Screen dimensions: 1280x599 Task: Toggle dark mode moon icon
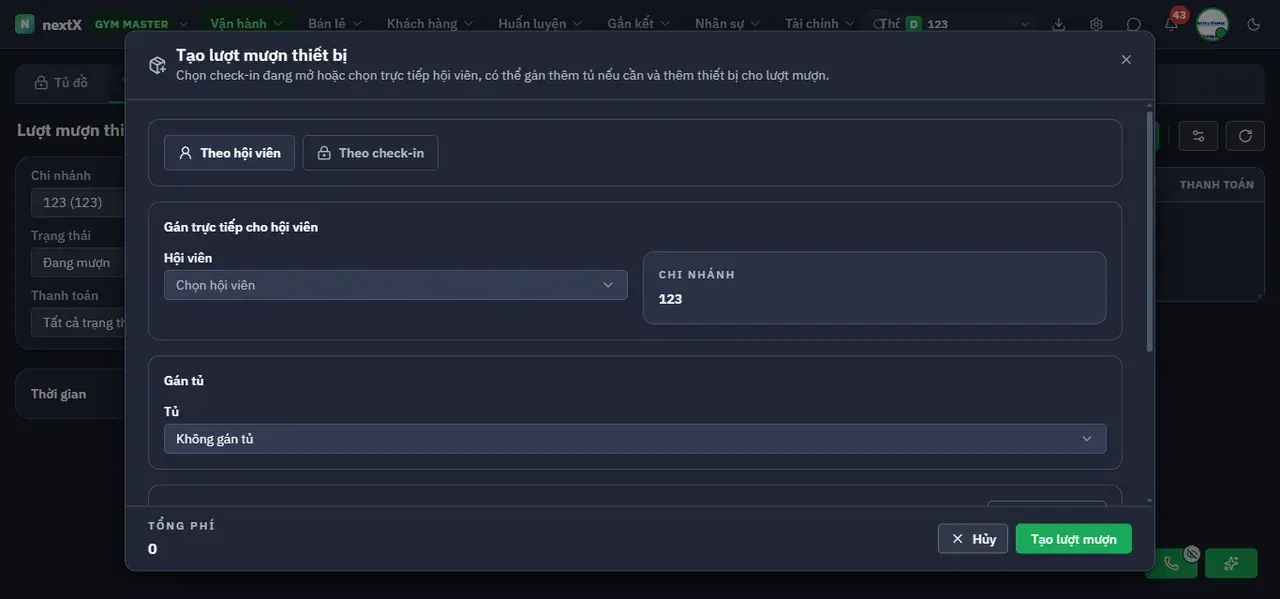(1254, 24)
